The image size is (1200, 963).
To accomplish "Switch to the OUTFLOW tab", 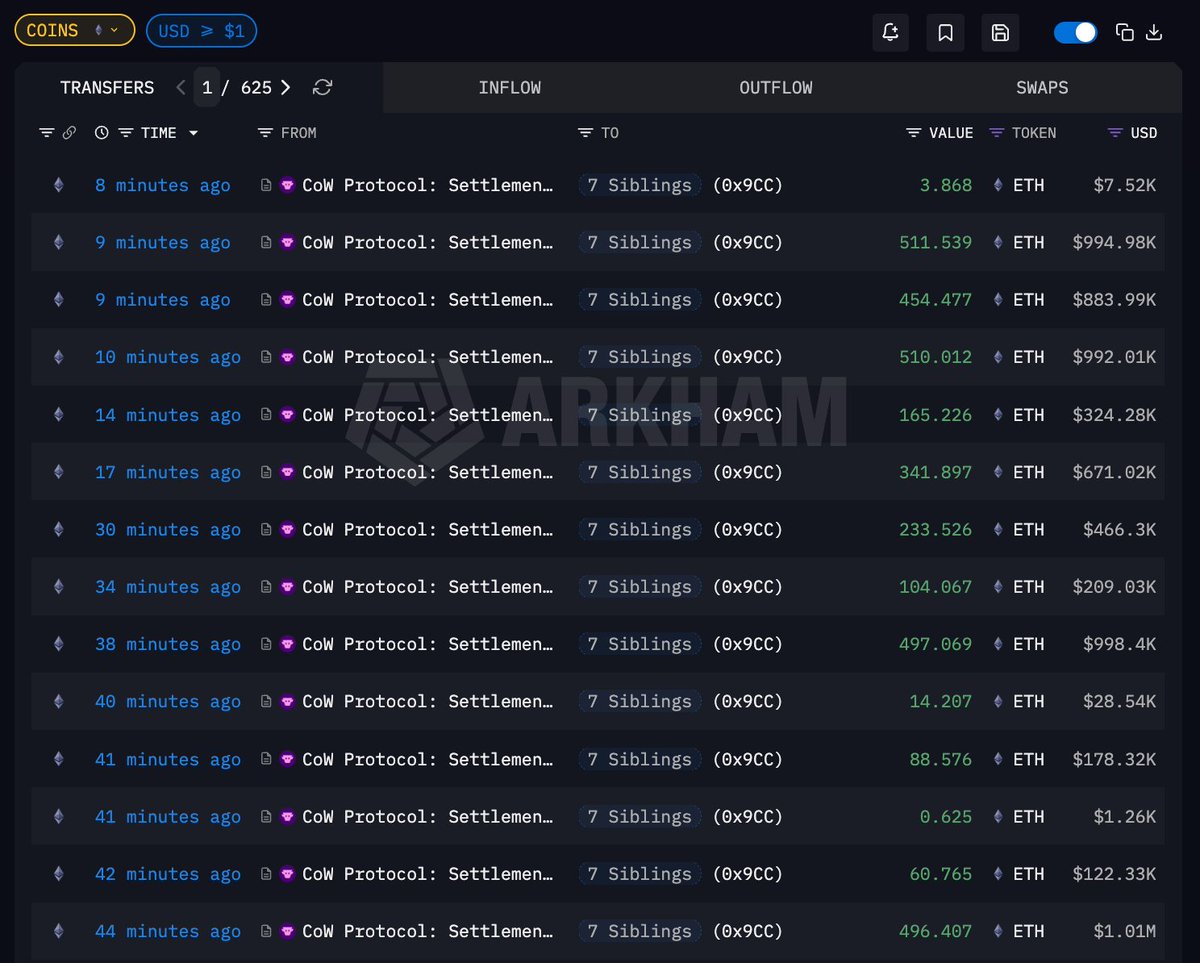I will pyautogui.click(x=776, y=88).
